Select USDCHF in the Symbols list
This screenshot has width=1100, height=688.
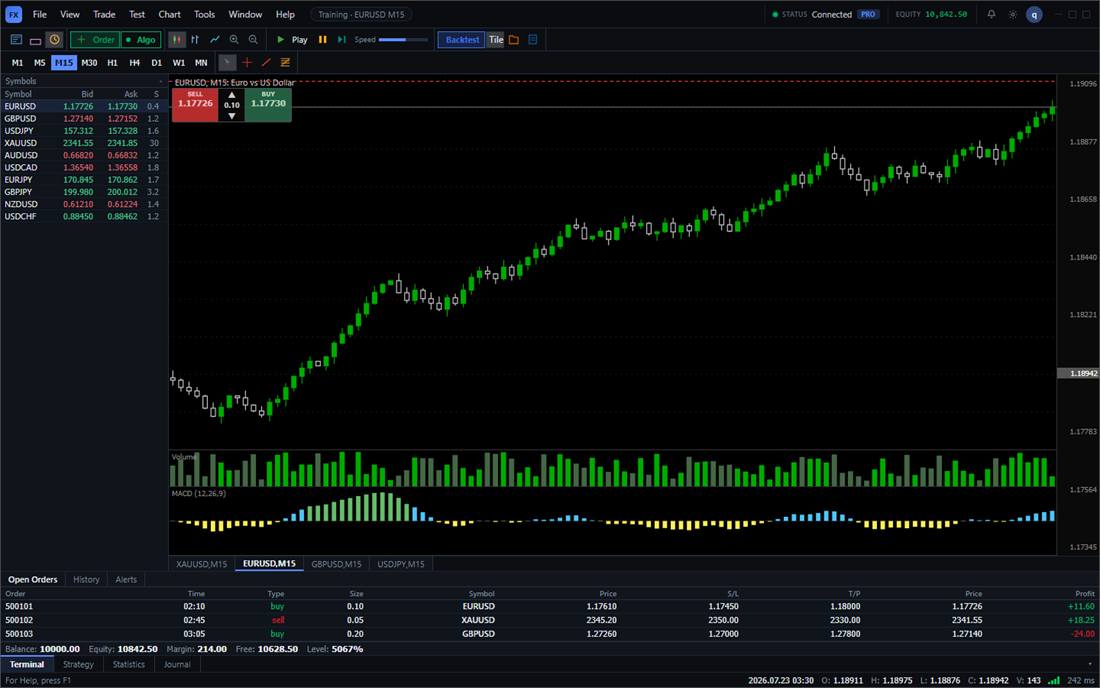(x=83, y=216)
